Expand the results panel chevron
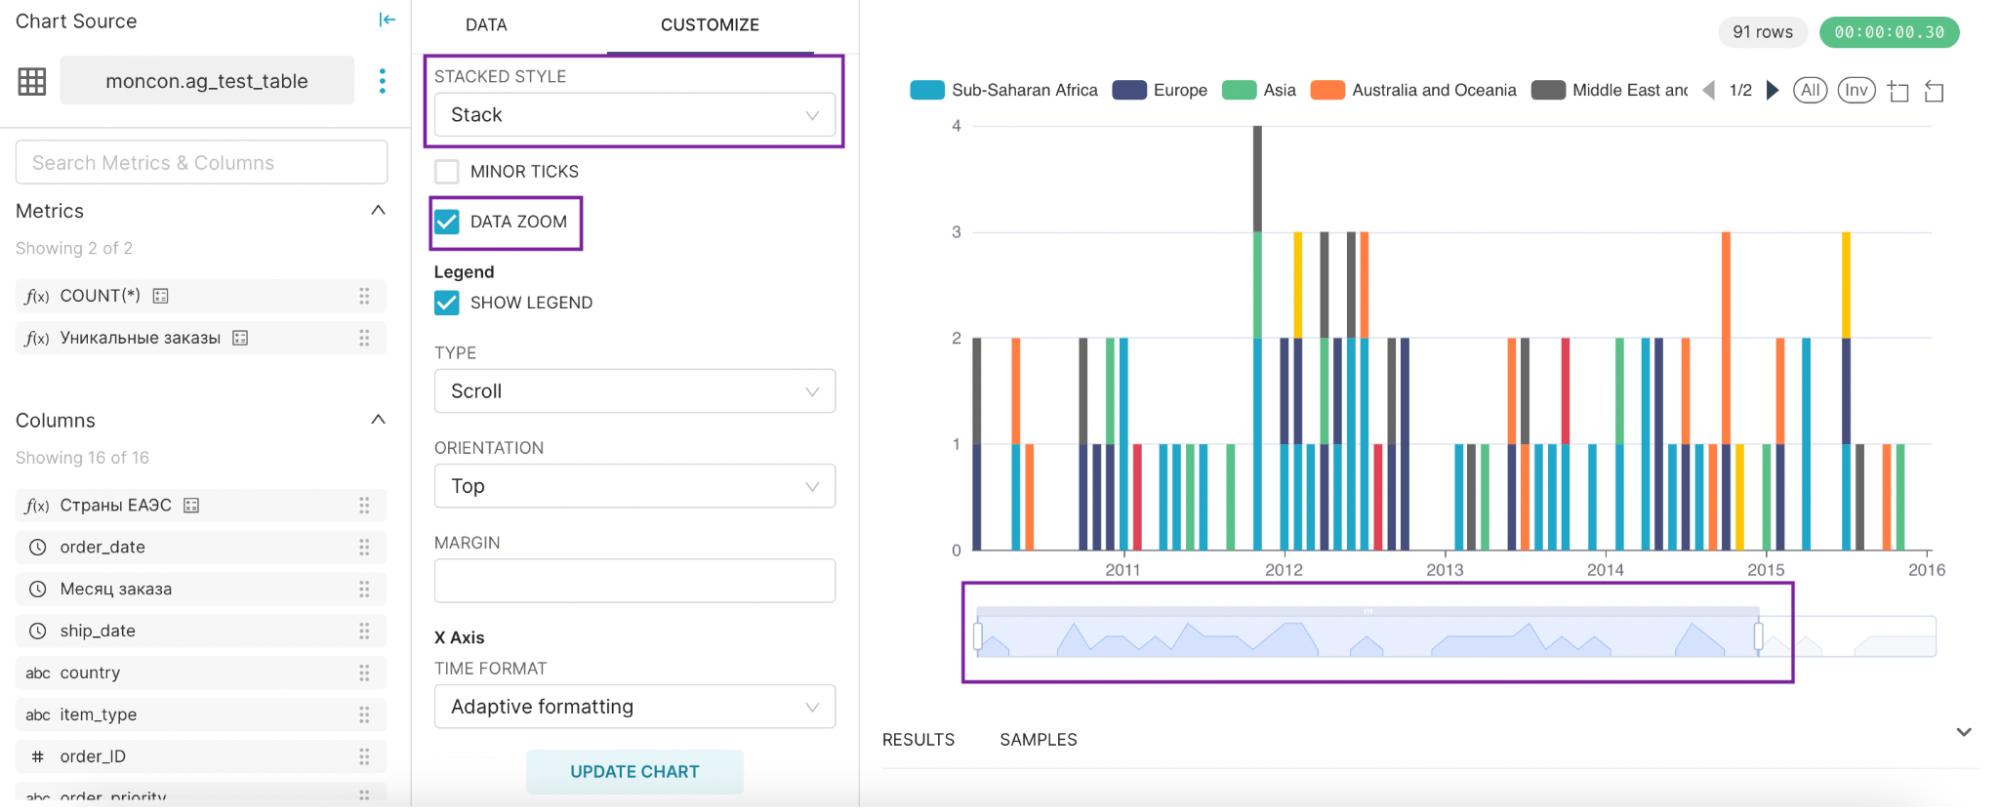This screenshot has width=1999, height=808. click(1964, 732)
